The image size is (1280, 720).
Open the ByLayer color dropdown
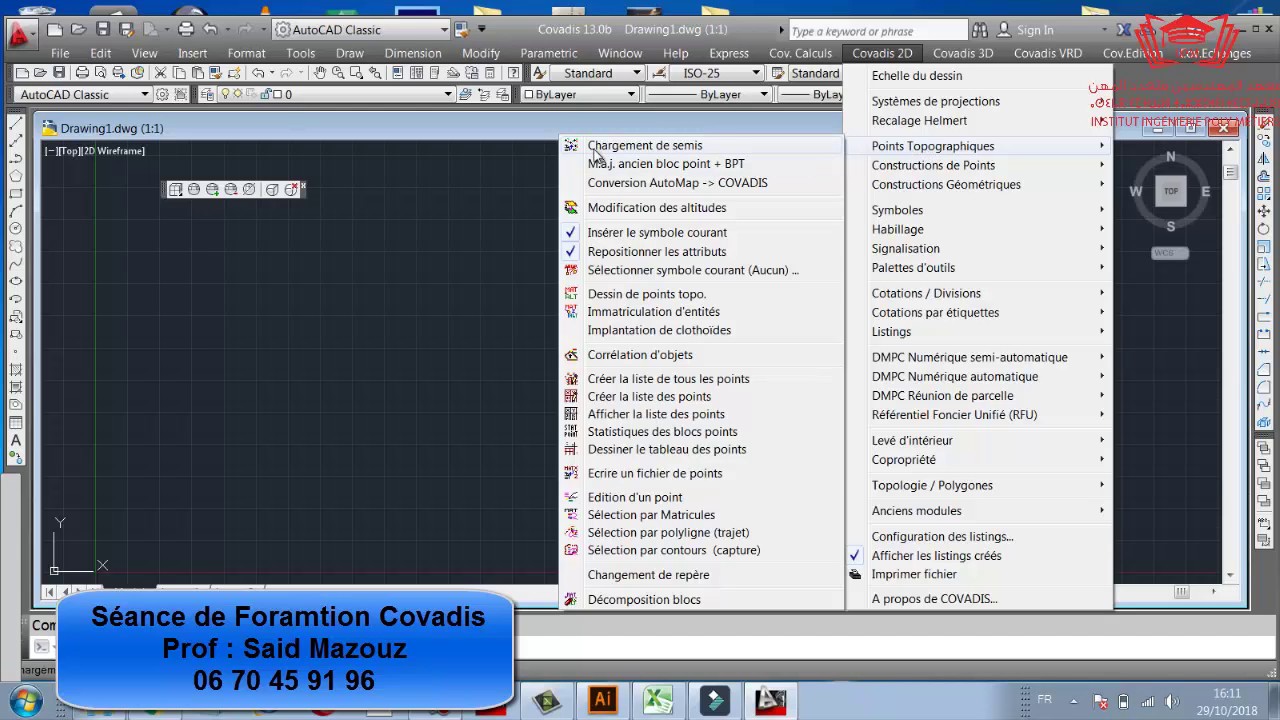[631, 94]
